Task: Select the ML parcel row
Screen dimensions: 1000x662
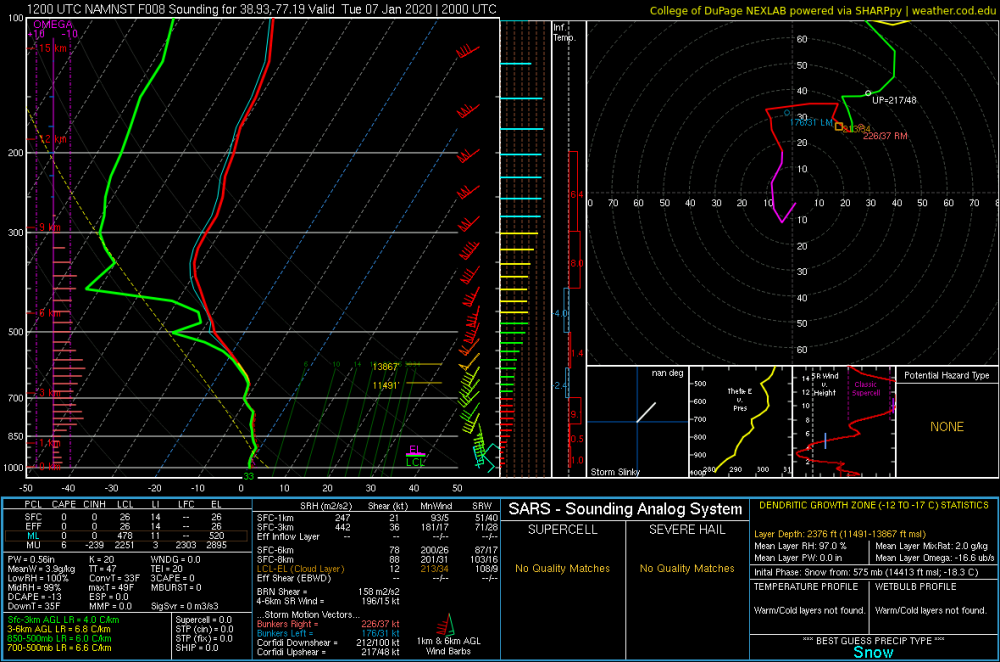Action: (x=126, y=536)
